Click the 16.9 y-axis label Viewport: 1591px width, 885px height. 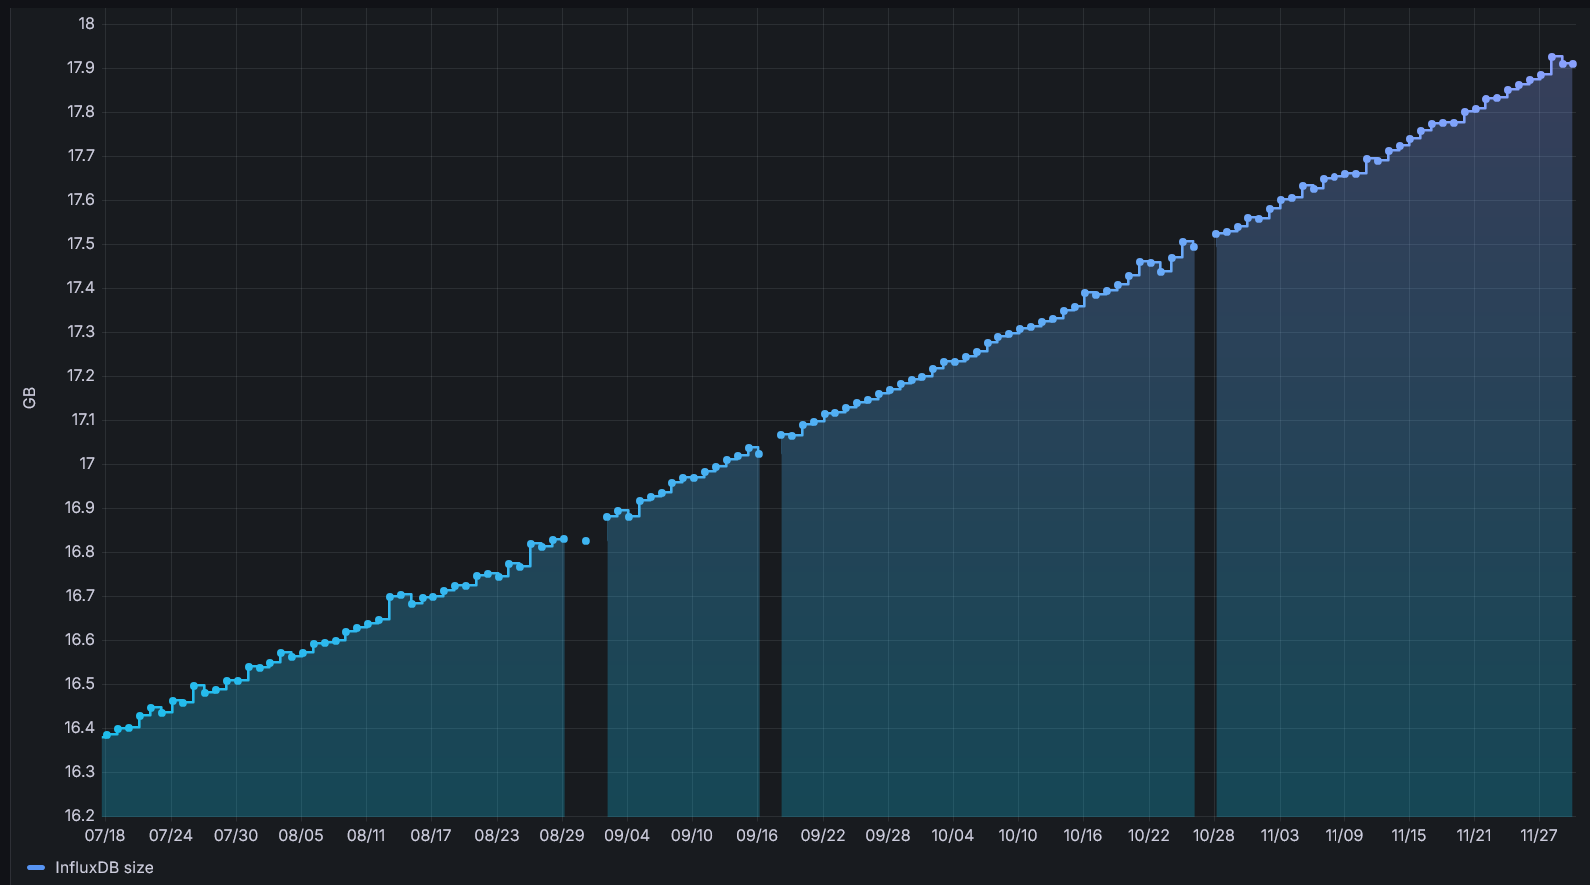click(x=81, y=508)
